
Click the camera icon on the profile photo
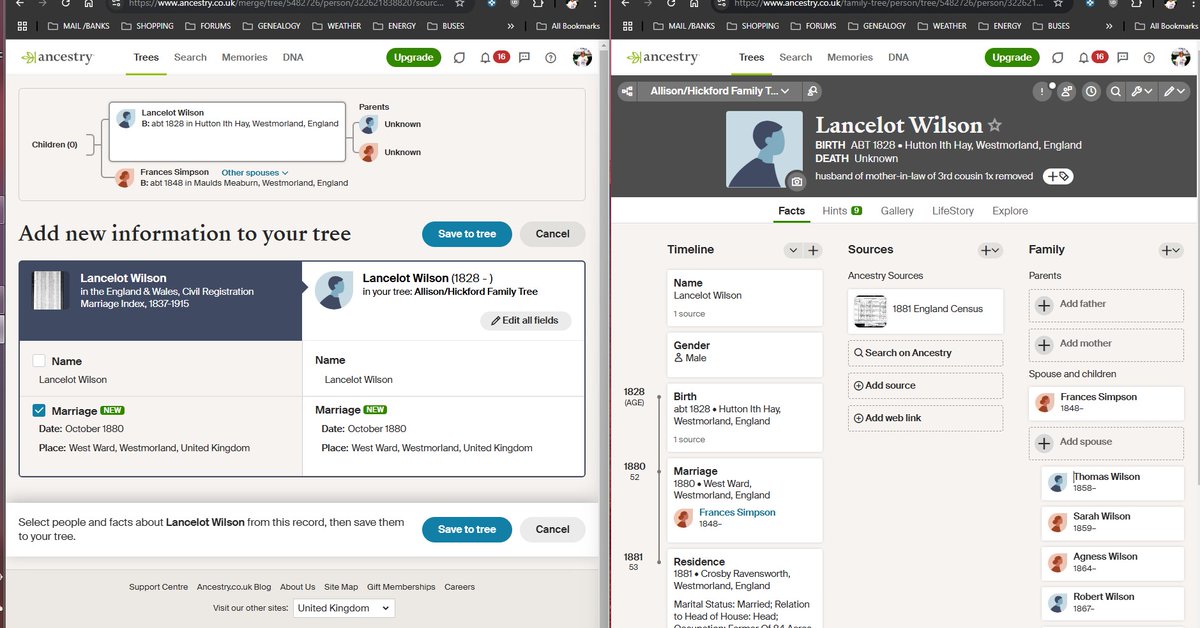796,181
